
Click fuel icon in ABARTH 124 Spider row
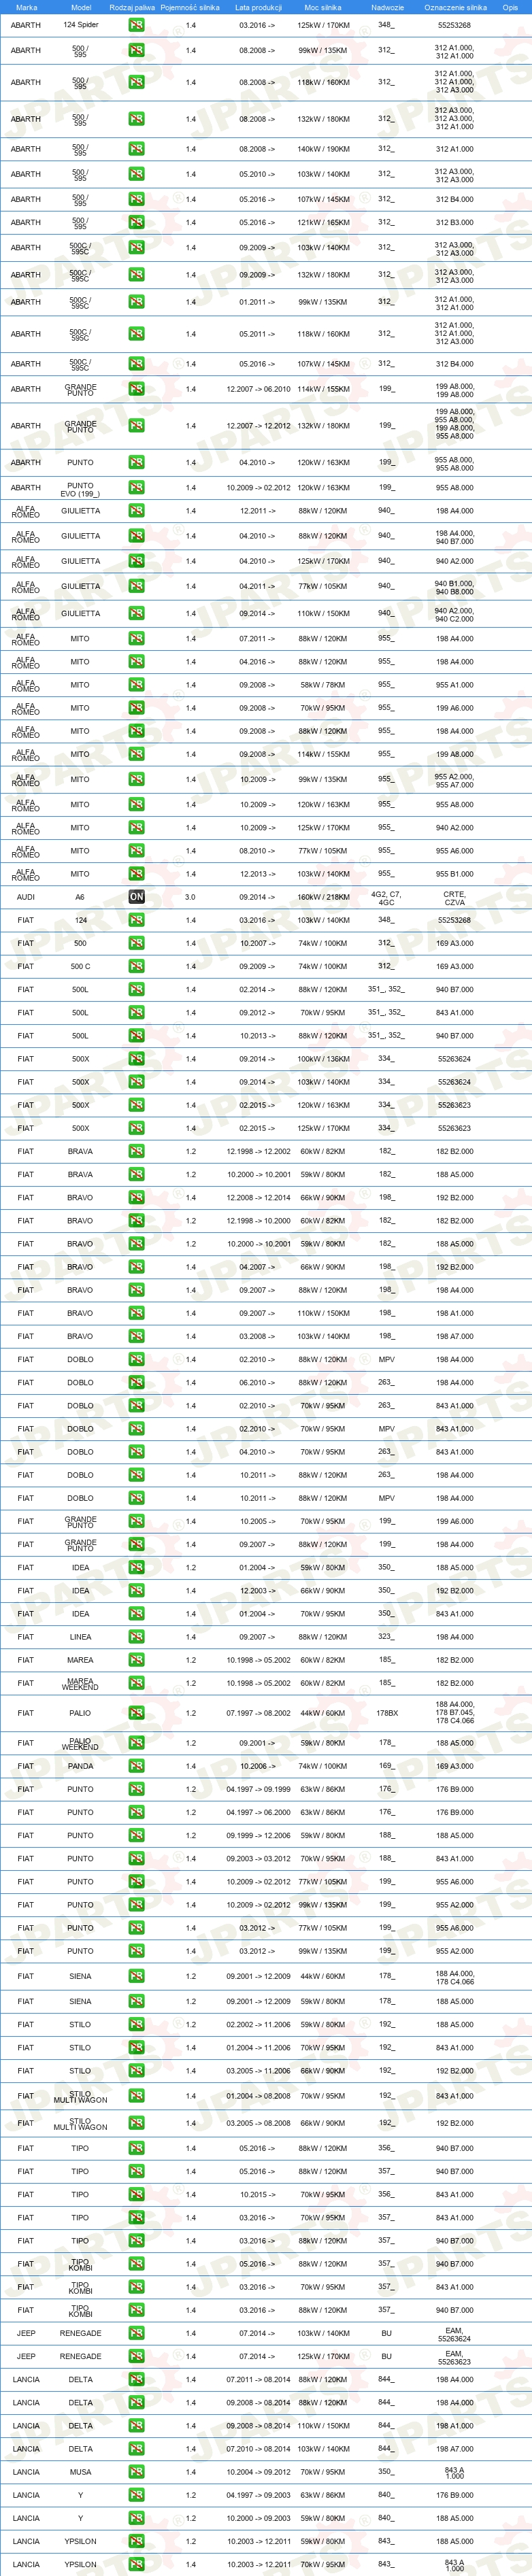point(136,25)
